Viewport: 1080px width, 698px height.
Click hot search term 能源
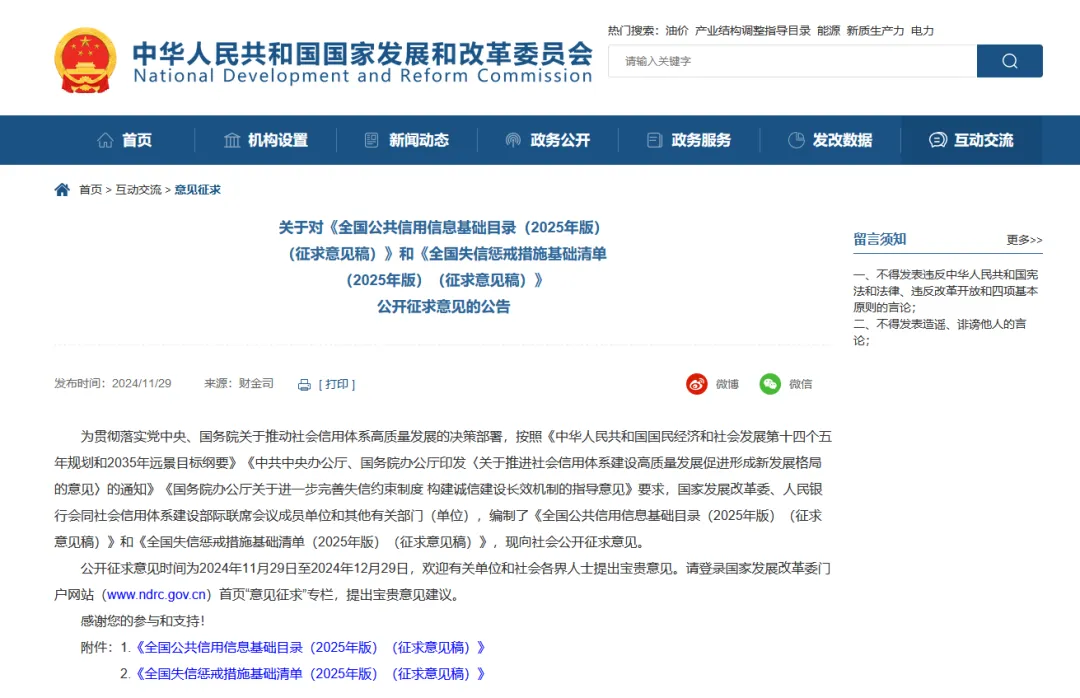coord(829,30)
